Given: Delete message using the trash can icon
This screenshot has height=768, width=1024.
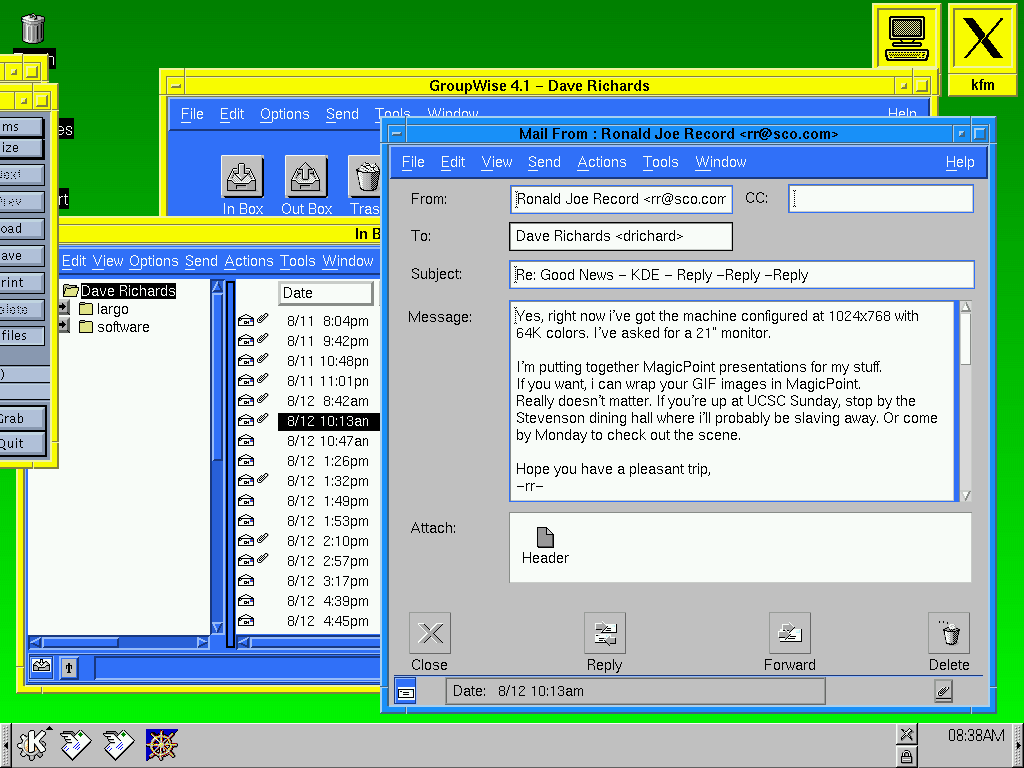Looking at the screenshot, I should coord(948,633).
